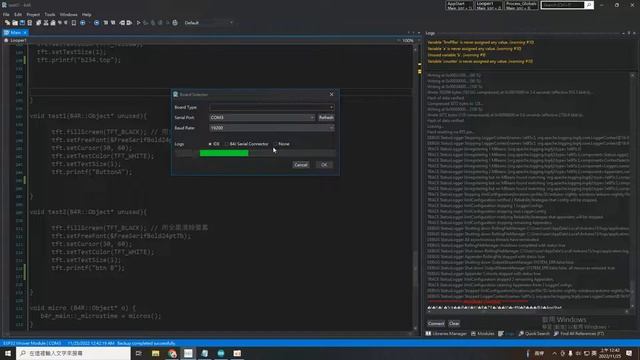Screen dimensions: 640x360
Task: Click the Run play toolbar icon
Action: click(138, 23)
